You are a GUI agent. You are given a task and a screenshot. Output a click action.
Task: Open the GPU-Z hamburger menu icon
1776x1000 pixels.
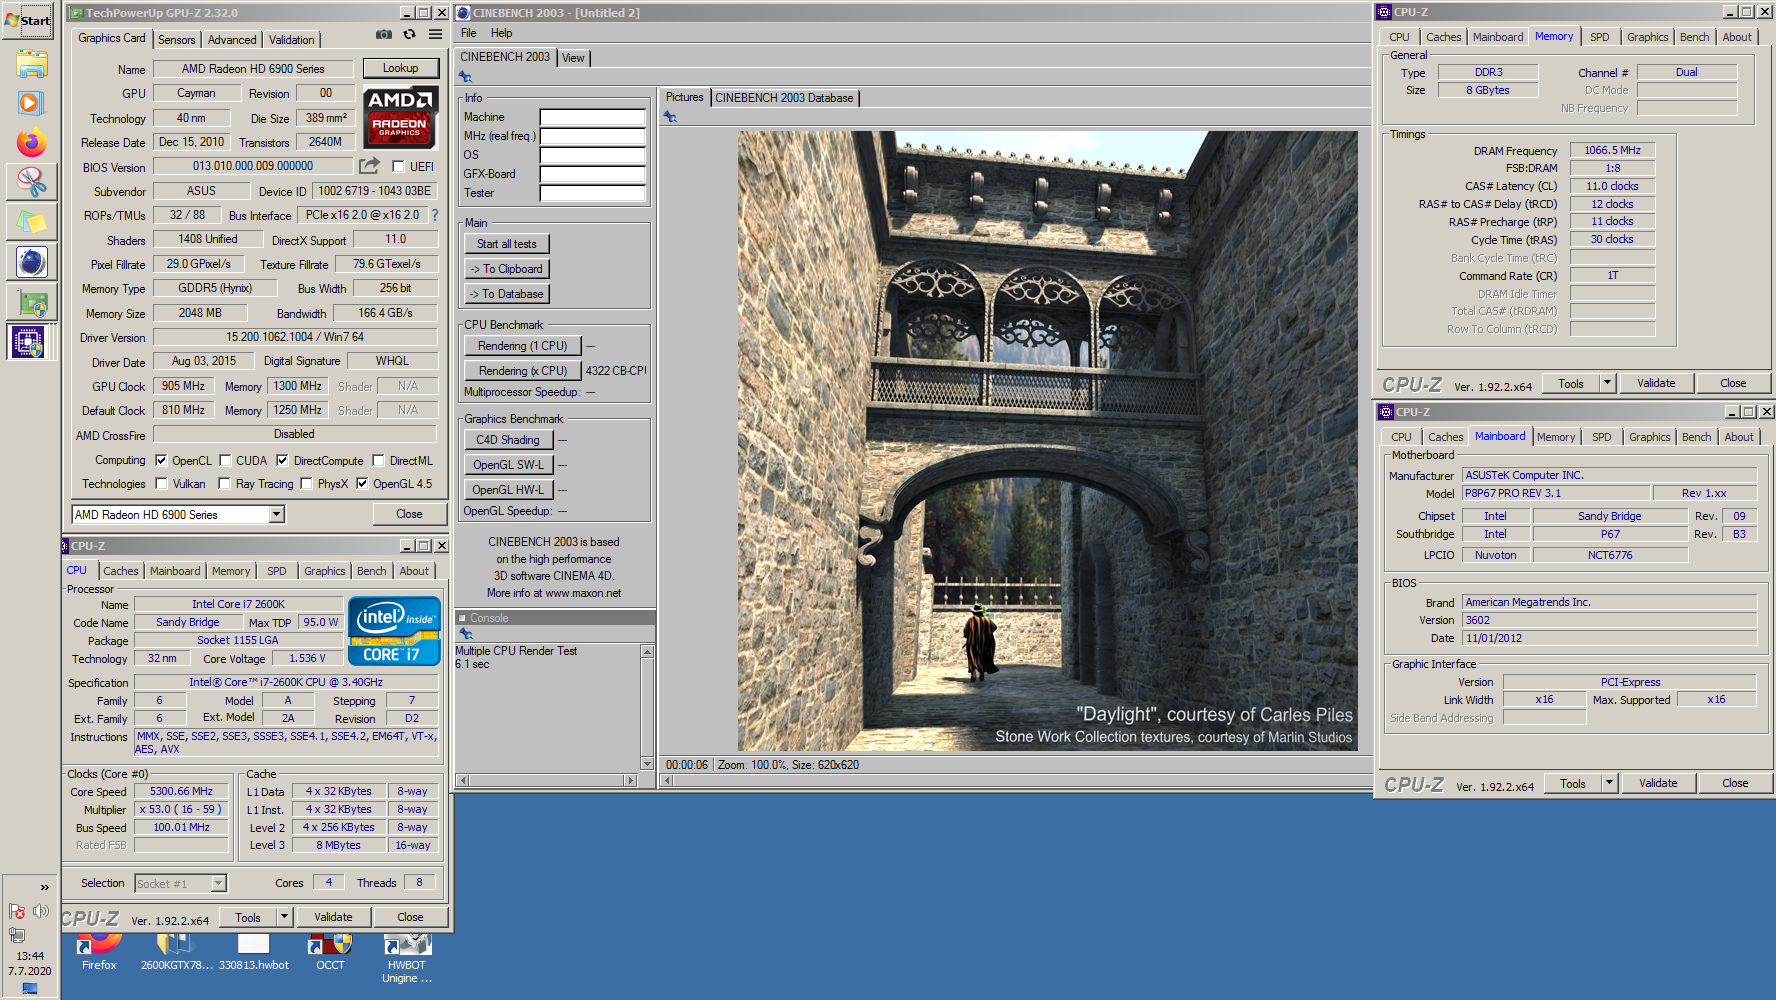click(x=435, y=34)
